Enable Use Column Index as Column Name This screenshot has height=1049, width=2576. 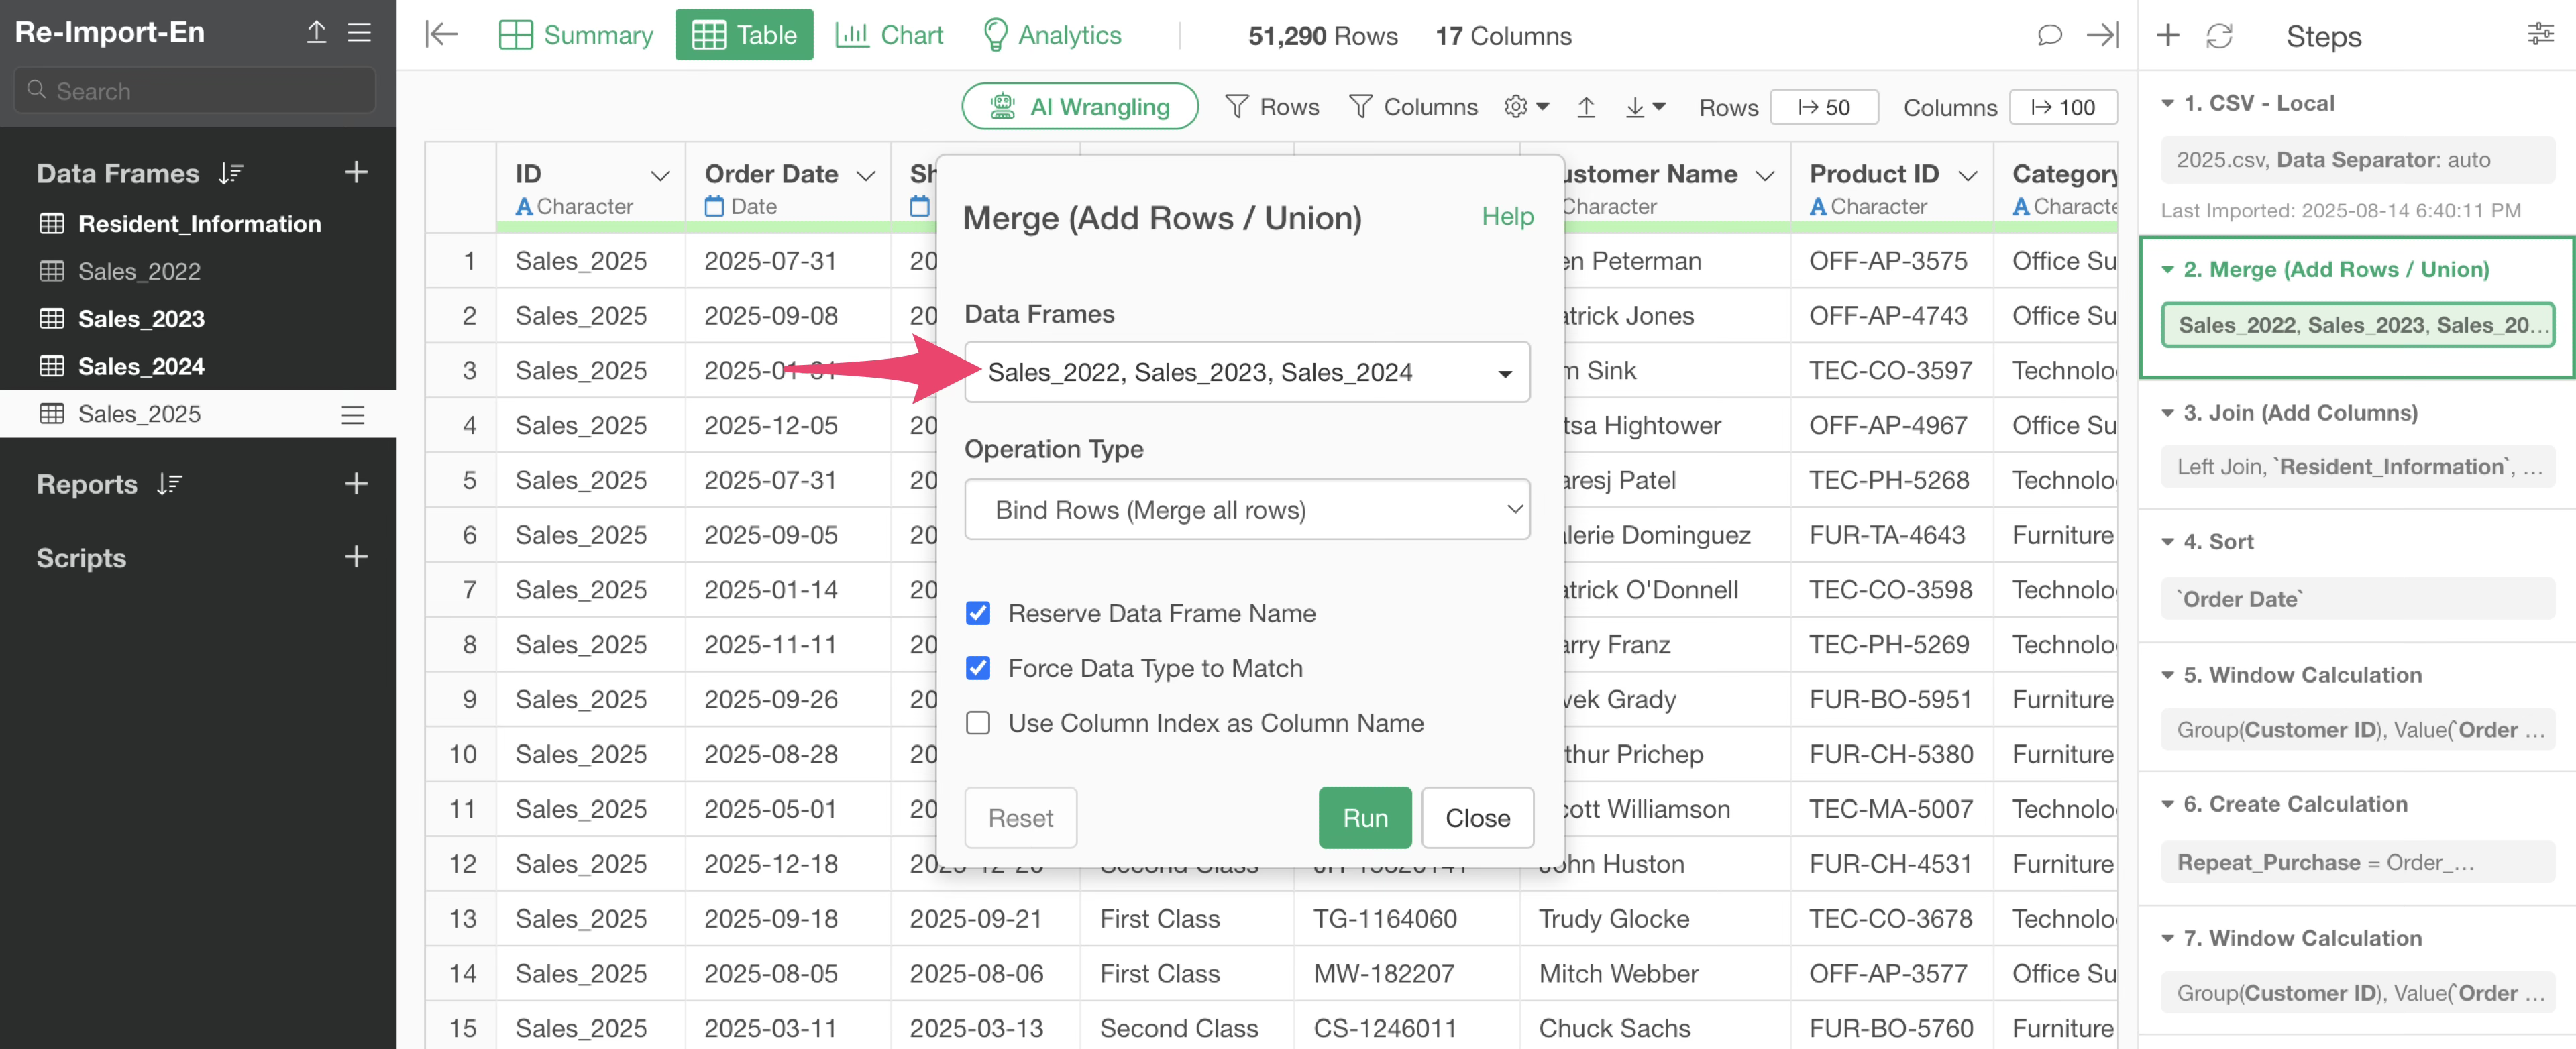tap(978, 723)
